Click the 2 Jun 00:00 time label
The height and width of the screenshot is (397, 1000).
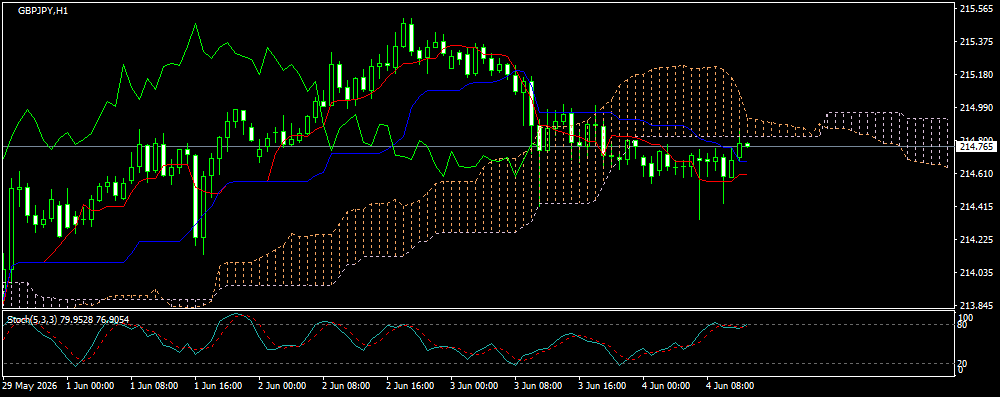point(282,386)
